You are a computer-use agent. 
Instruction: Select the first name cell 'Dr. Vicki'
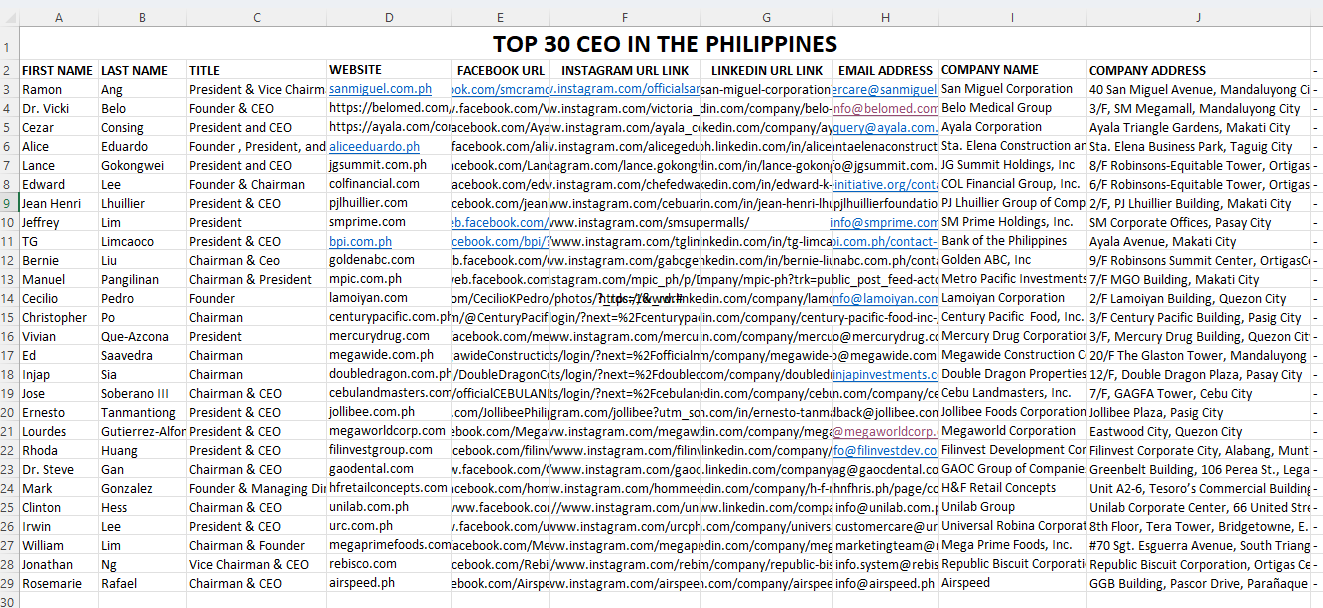[59, 108]
